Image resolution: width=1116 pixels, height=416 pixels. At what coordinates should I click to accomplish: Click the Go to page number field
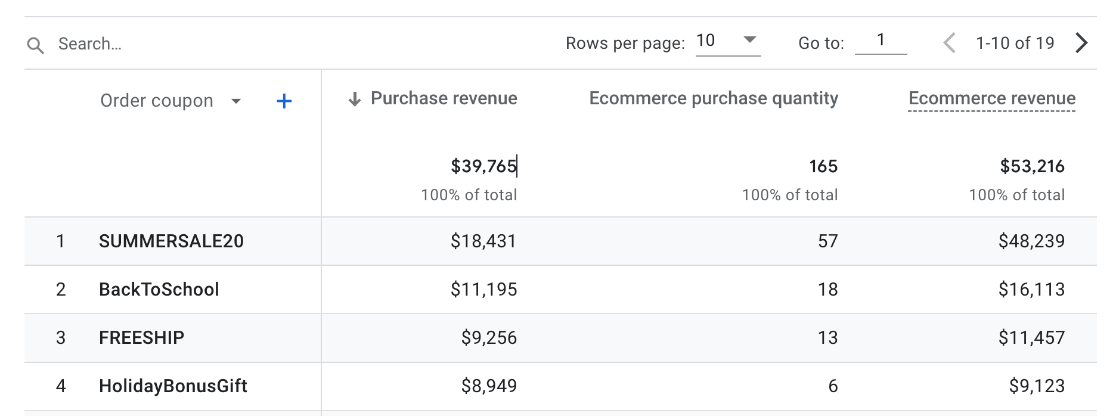881,41
